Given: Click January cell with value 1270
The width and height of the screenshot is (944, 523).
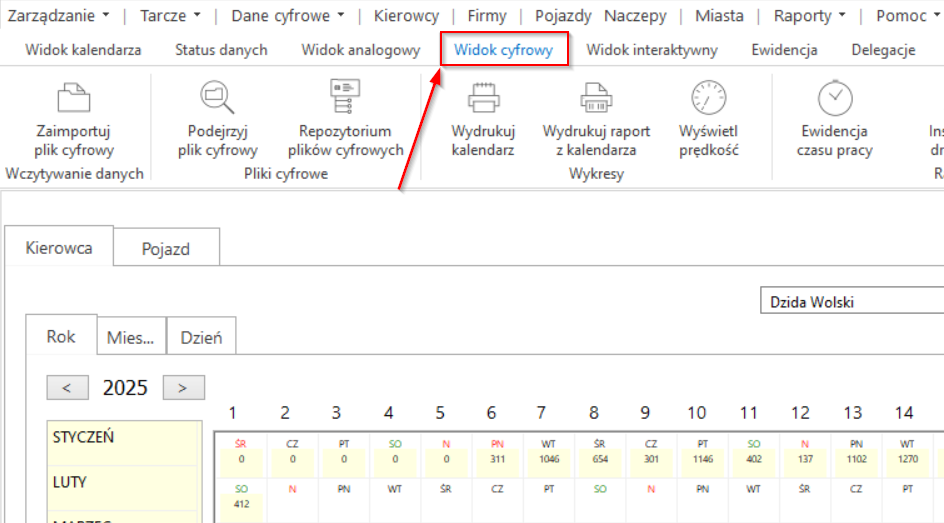Looking at the screenshot, I should [x=907, y=456].
